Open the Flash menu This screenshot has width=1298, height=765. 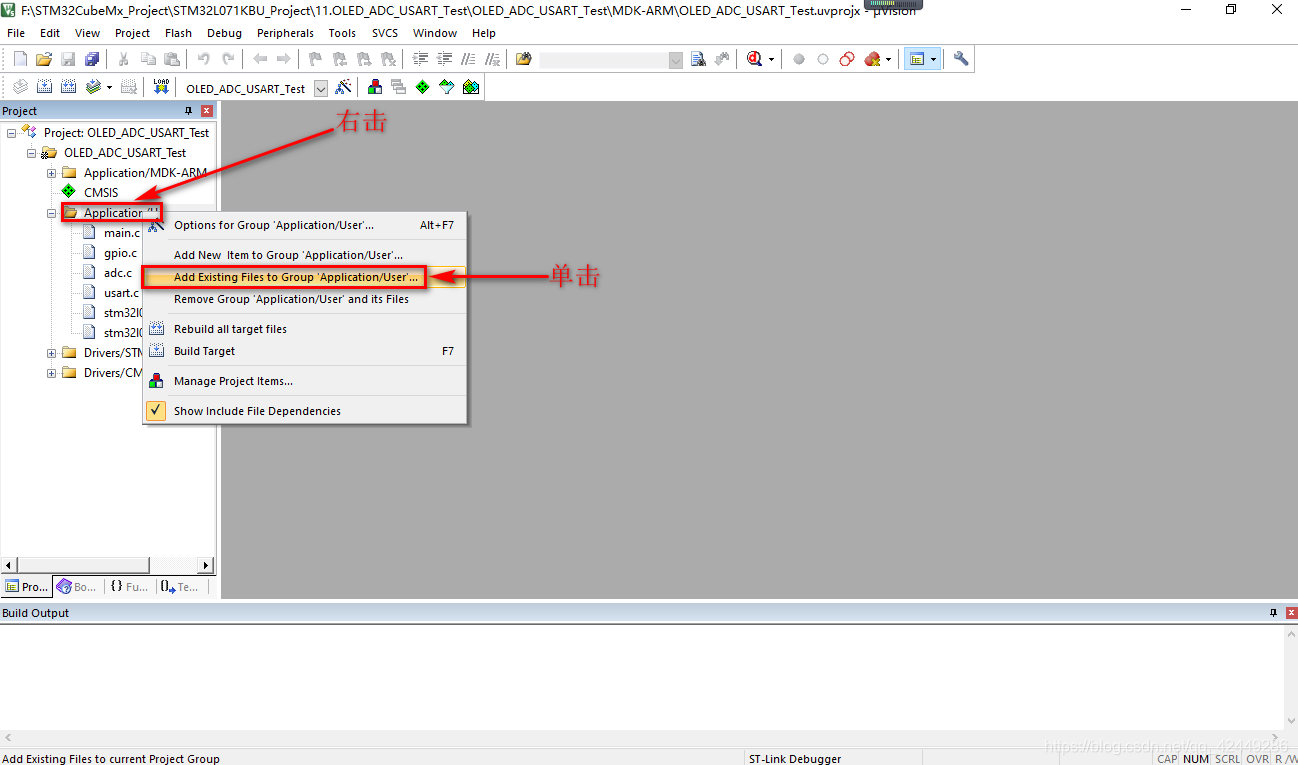178,33
